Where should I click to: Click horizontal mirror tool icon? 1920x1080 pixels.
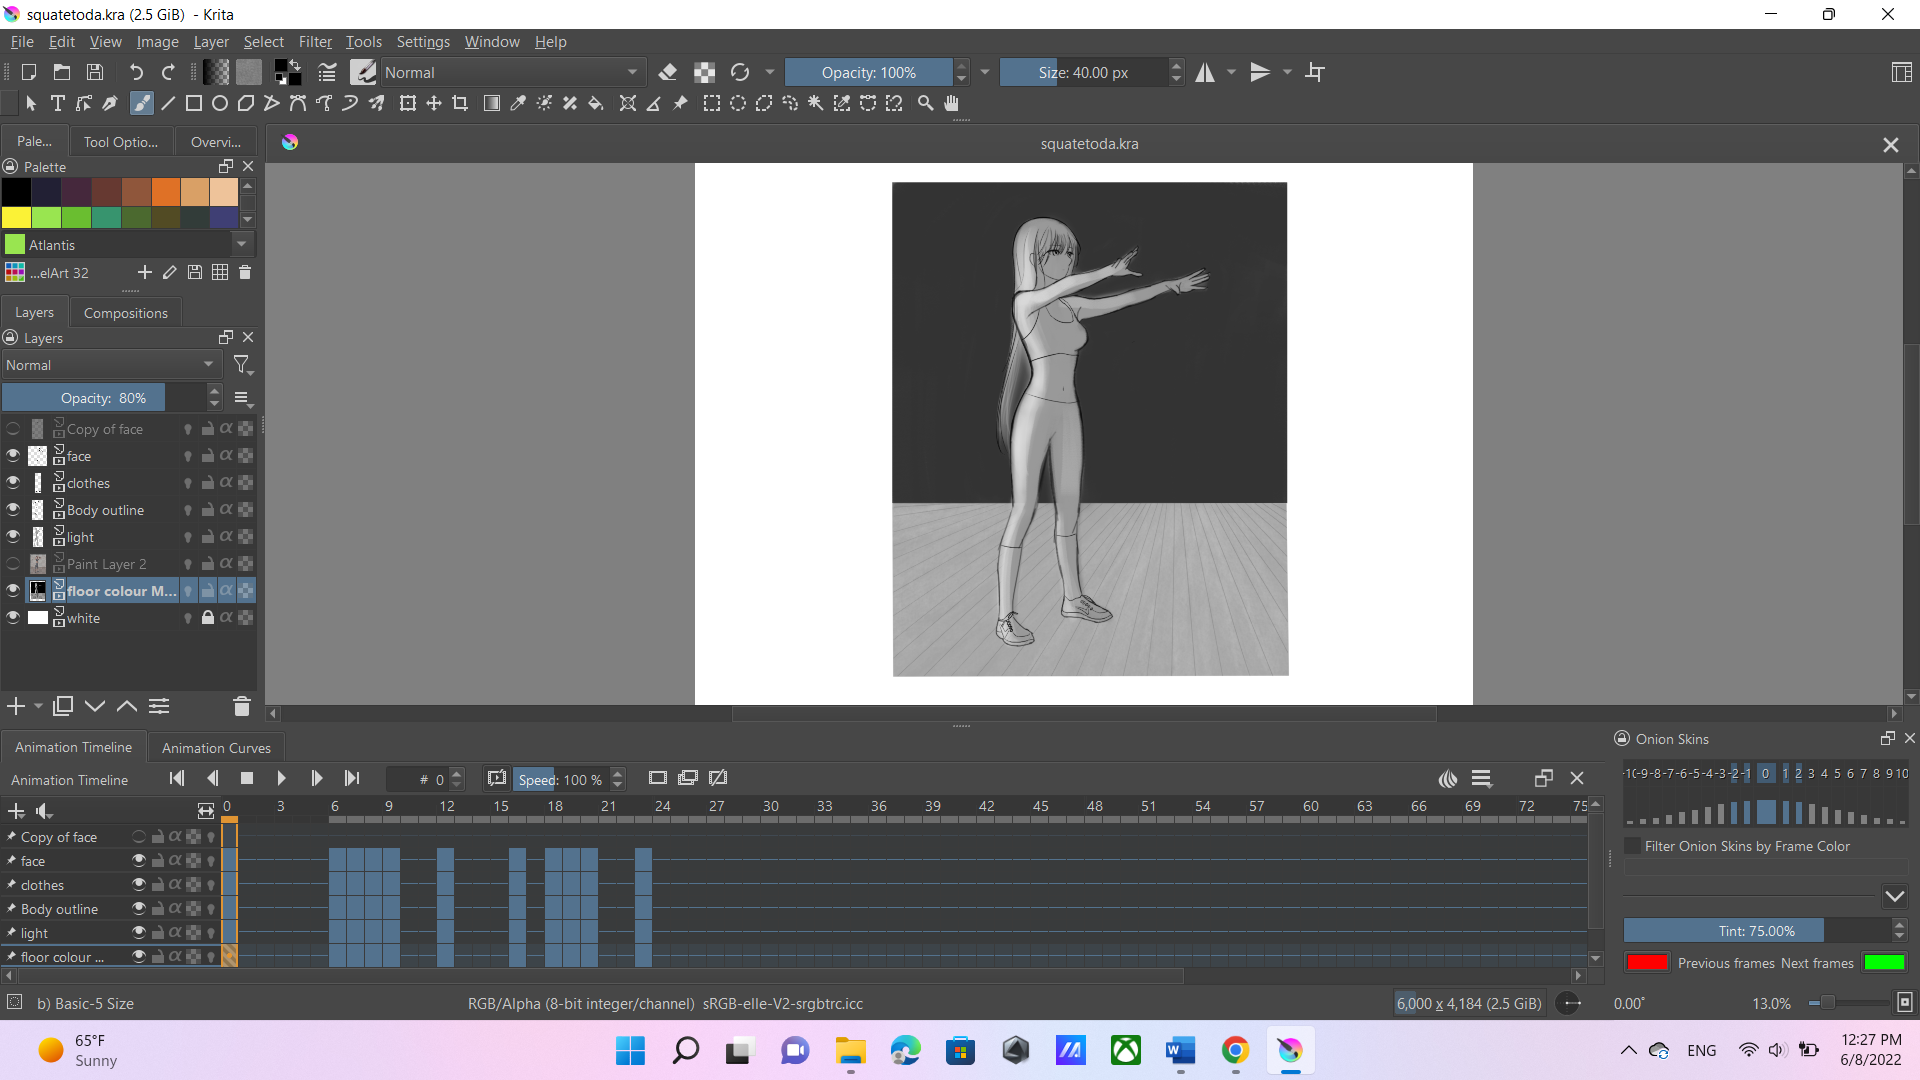[x=1205, y=72]
